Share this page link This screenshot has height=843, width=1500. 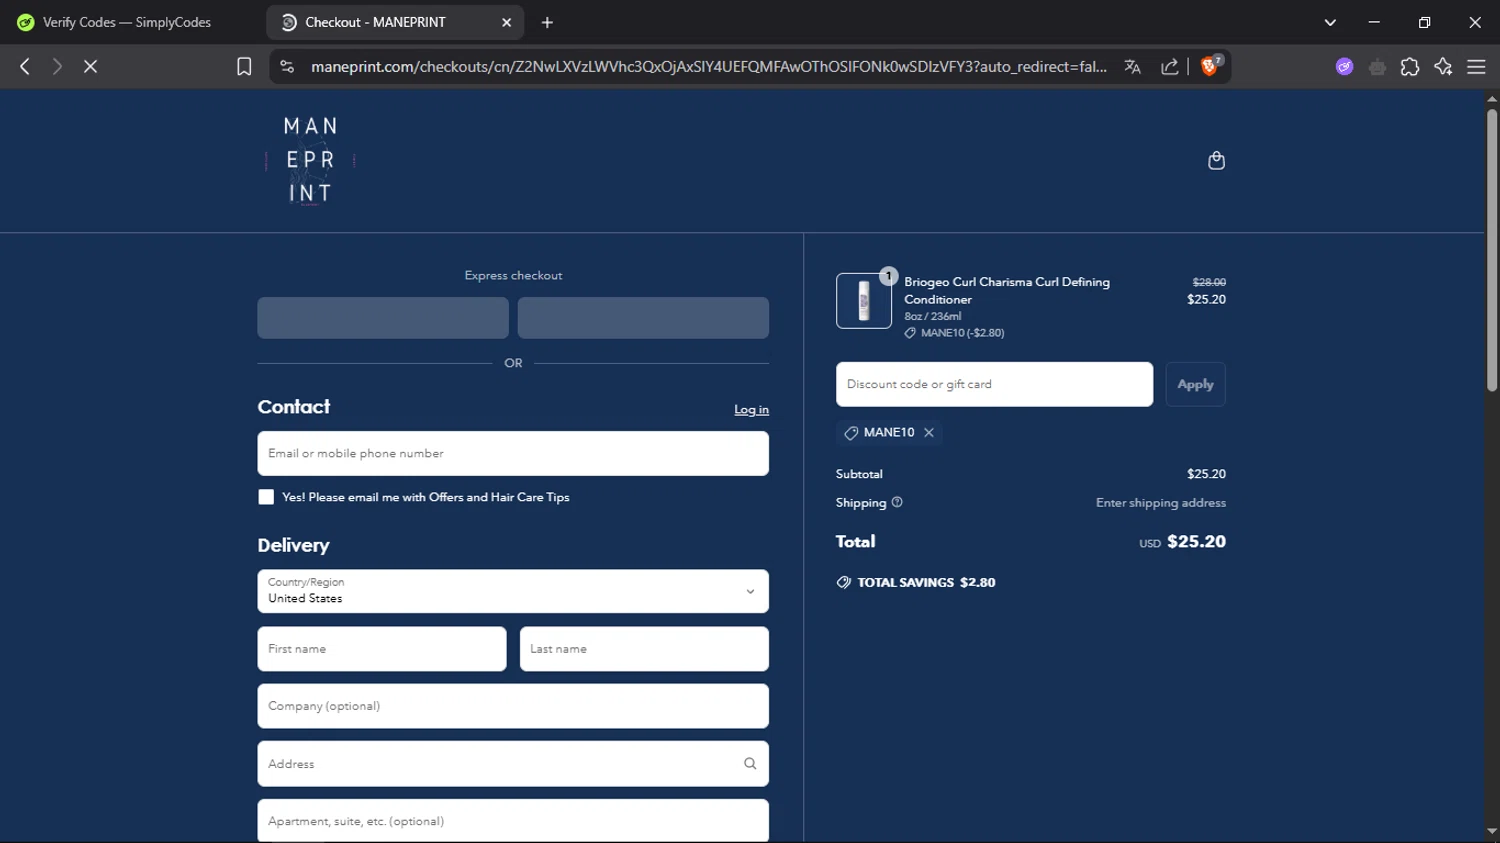click(1169, 66)
